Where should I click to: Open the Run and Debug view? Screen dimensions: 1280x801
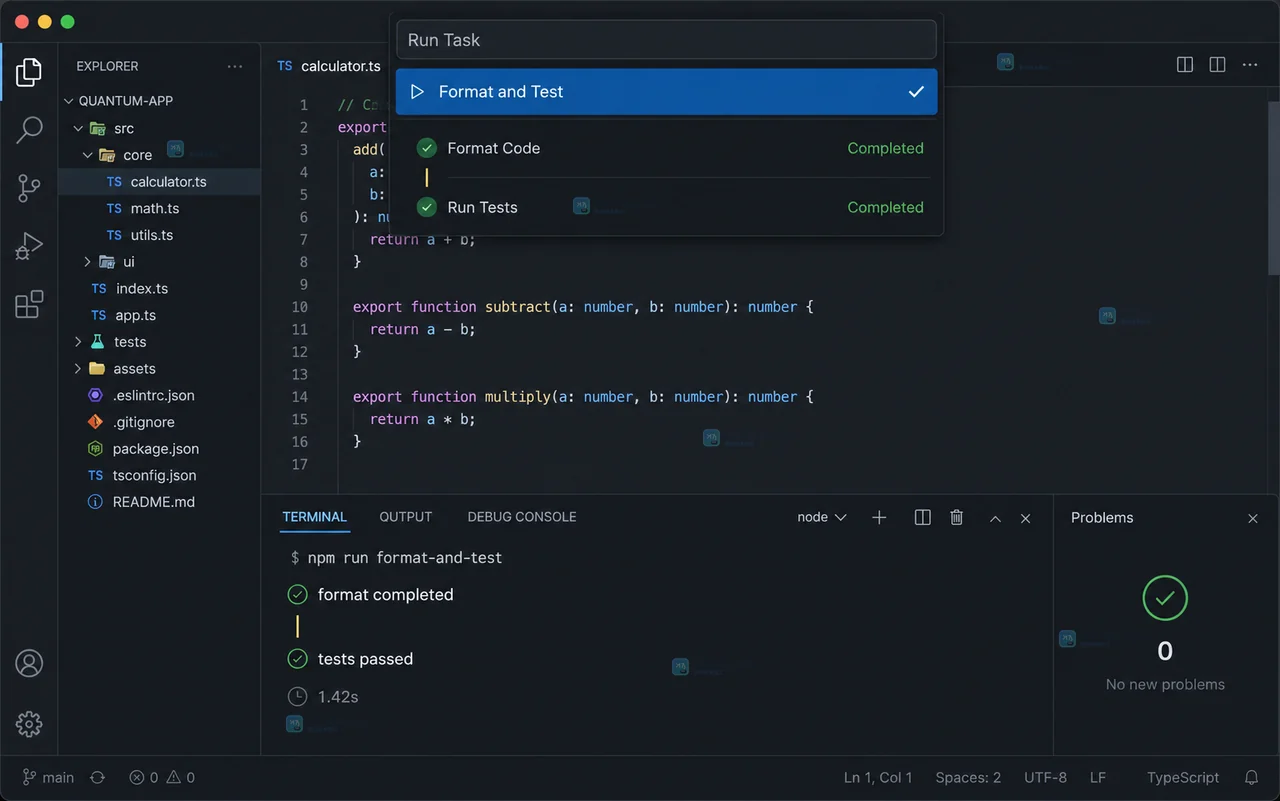(29, 245)
